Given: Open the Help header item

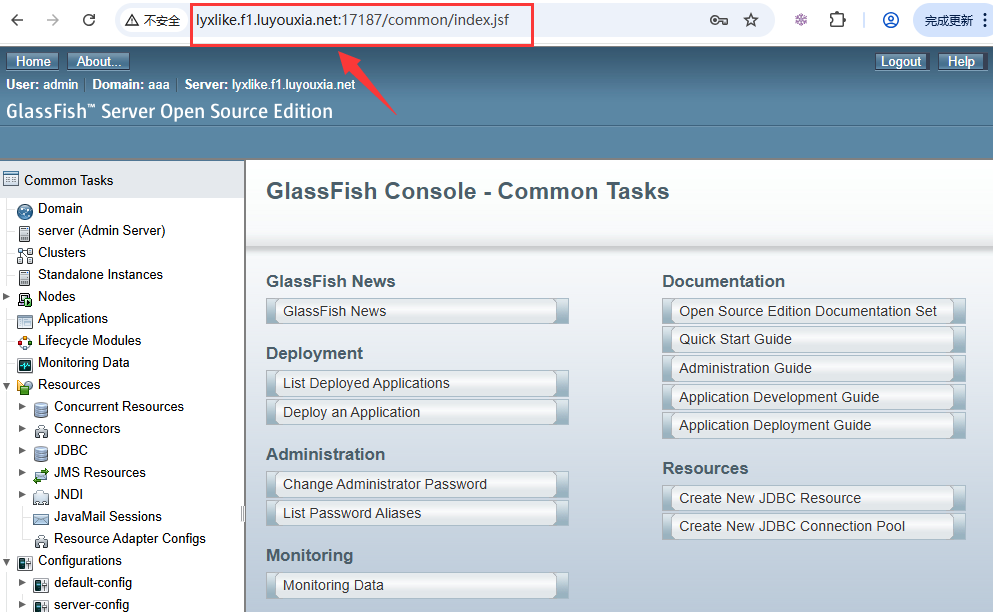Looking at the screenshot, I should click(961, 61).
